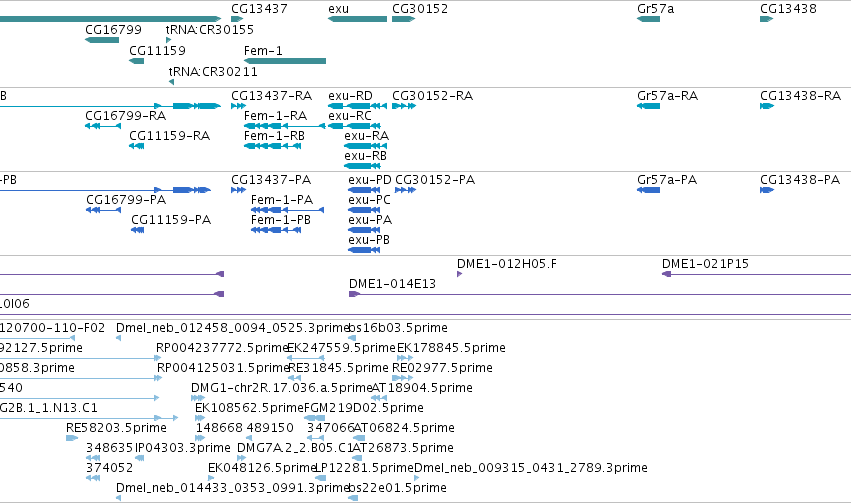851x503 pixels.
Task: Click EST RE58203.5prime
Action: [116, 429]
